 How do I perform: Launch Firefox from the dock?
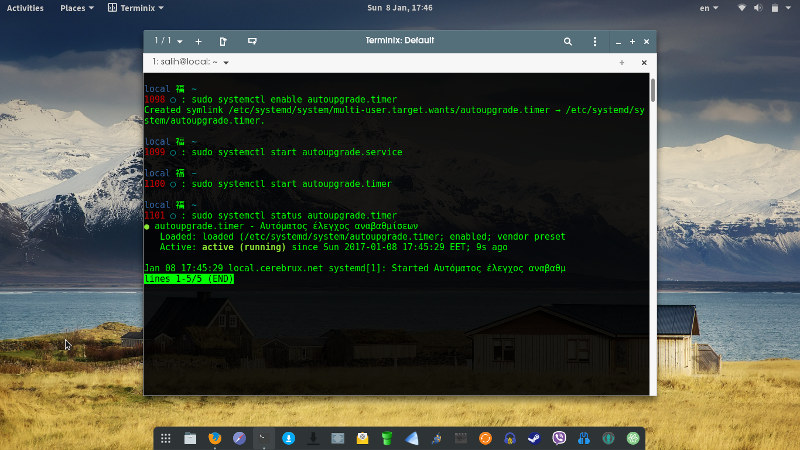[215, 438]
